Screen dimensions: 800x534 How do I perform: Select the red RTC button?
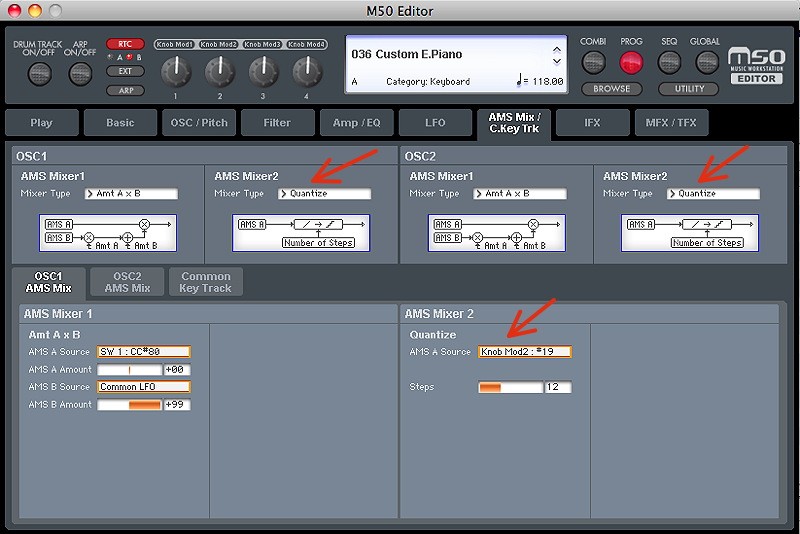[x=125, y=44]
